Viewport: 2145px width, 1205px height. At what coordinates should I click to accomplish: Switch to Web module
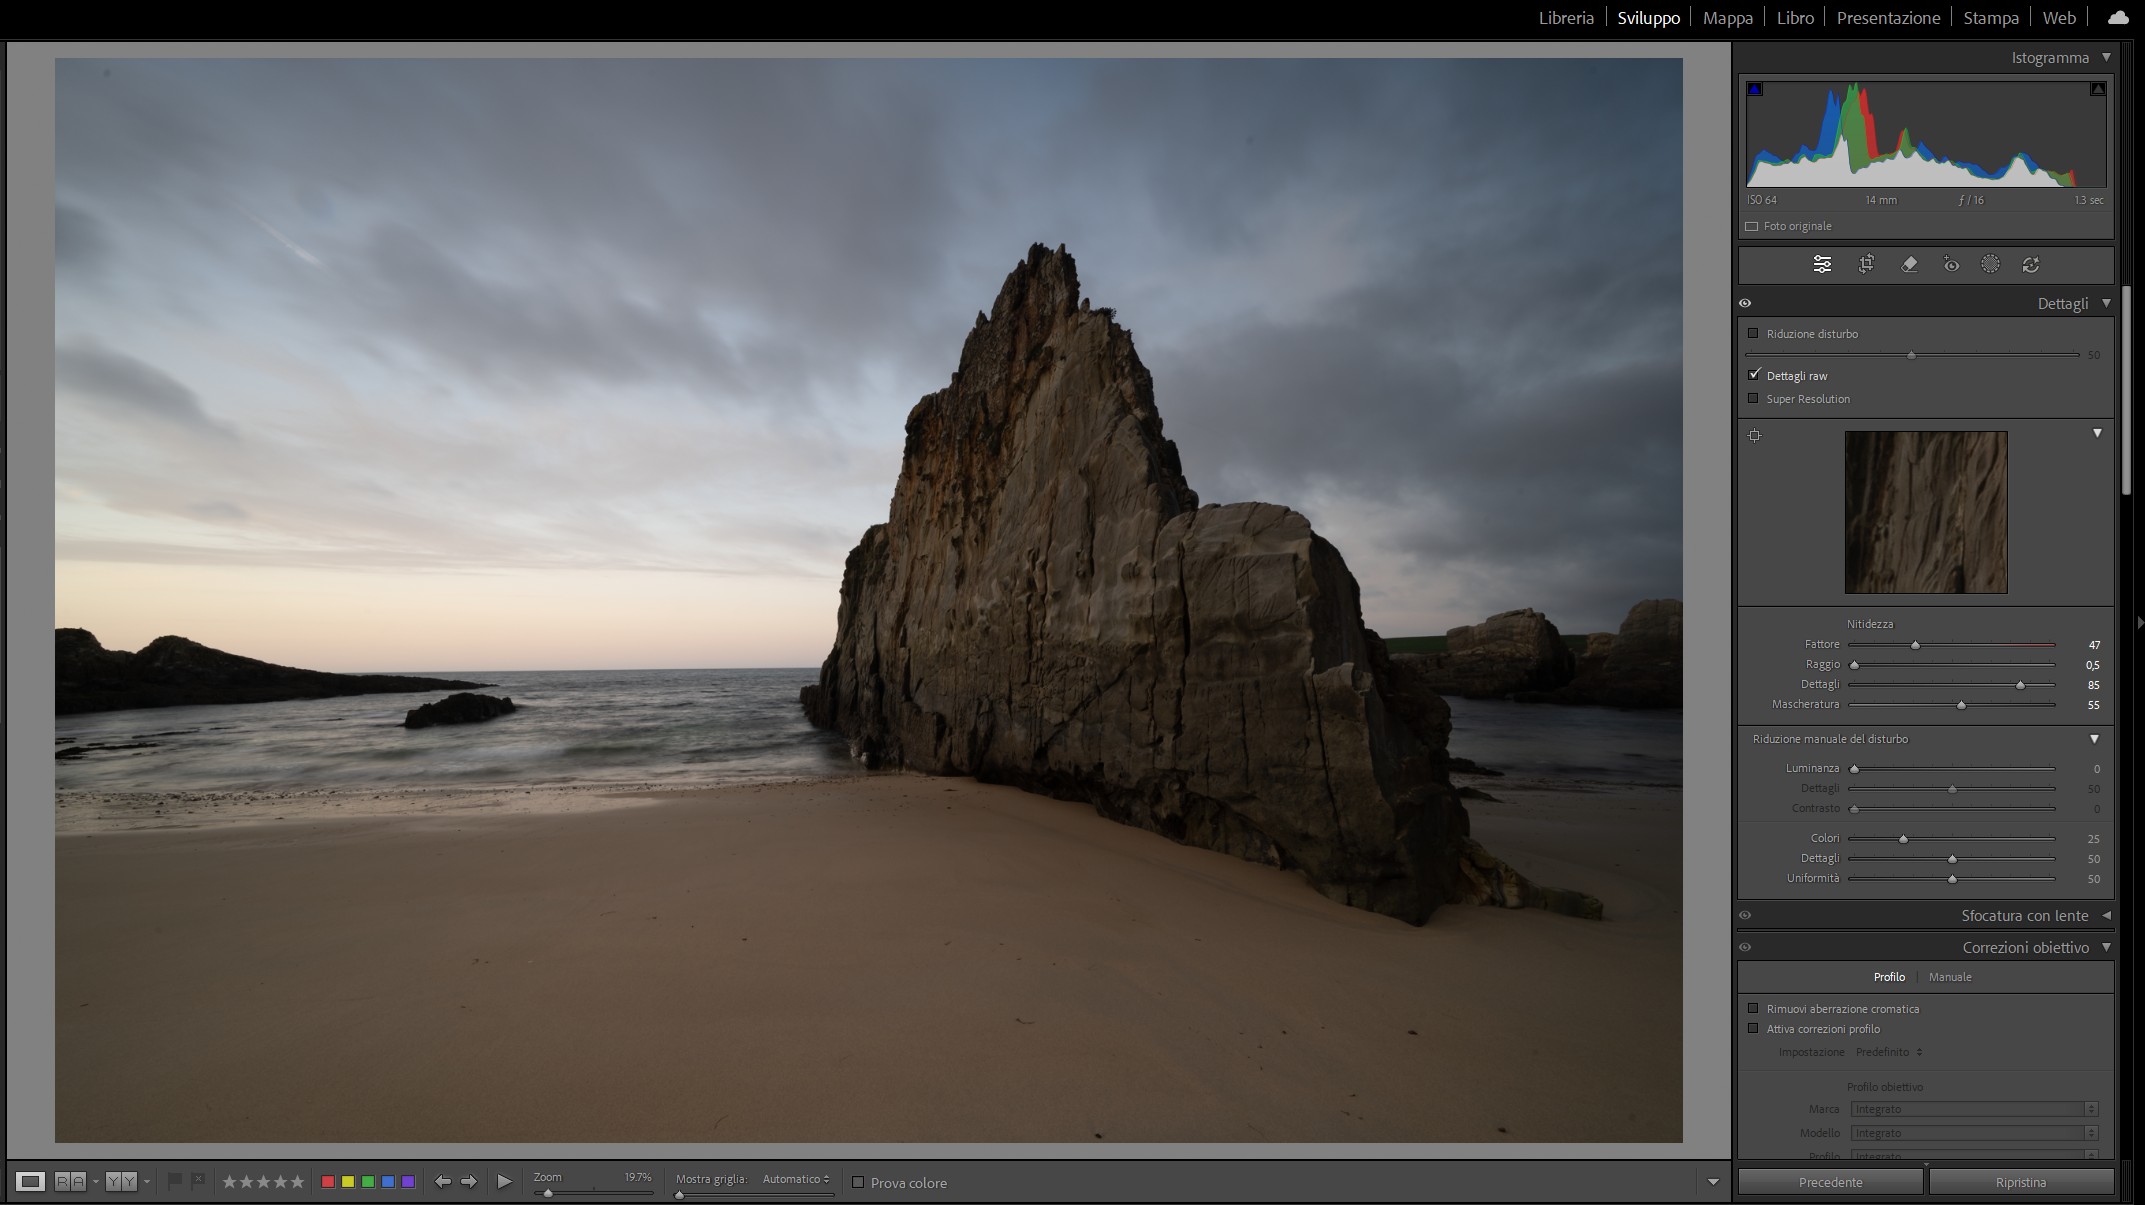pos(2059,18)
